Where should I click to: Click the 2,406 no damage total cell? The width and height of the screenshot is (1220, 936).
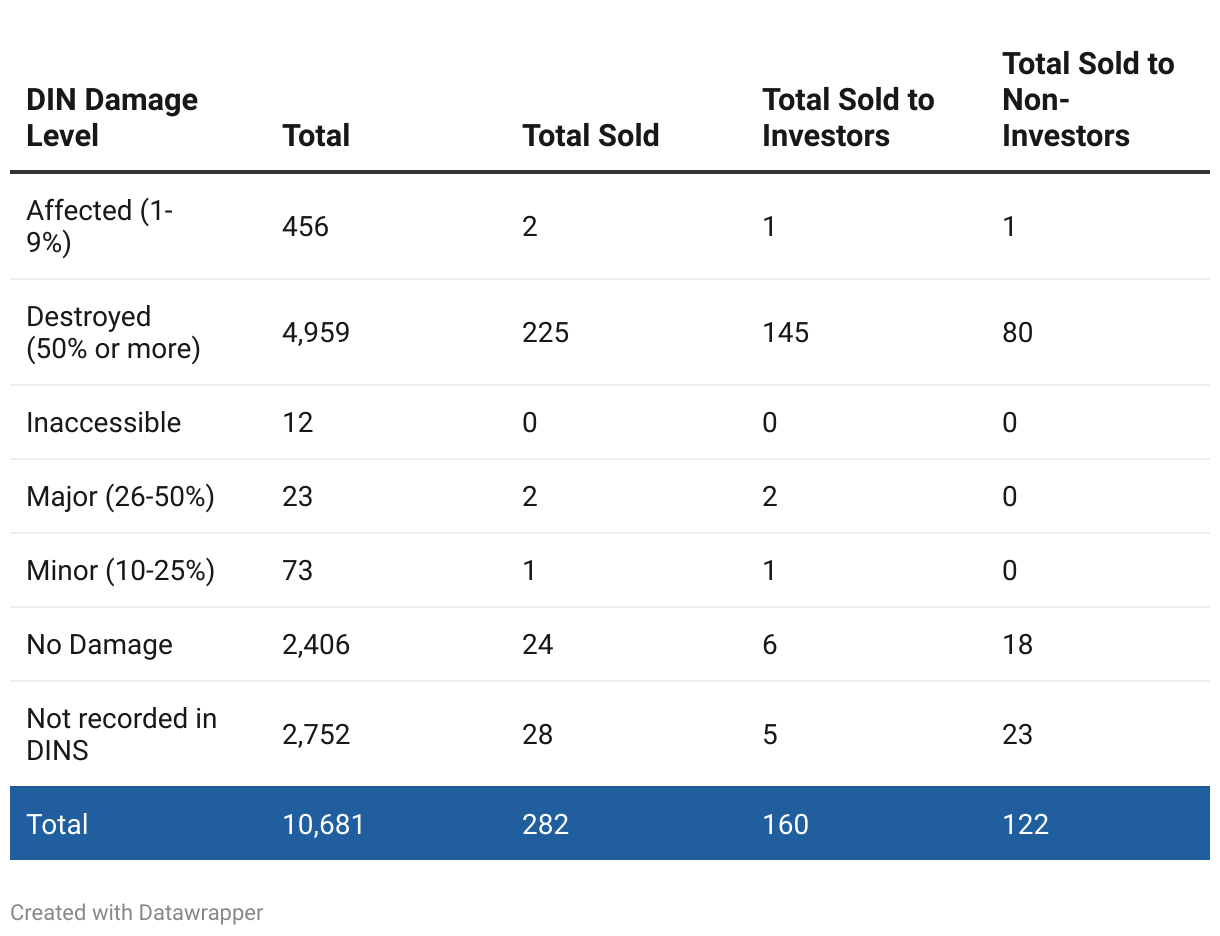[316, 645]
